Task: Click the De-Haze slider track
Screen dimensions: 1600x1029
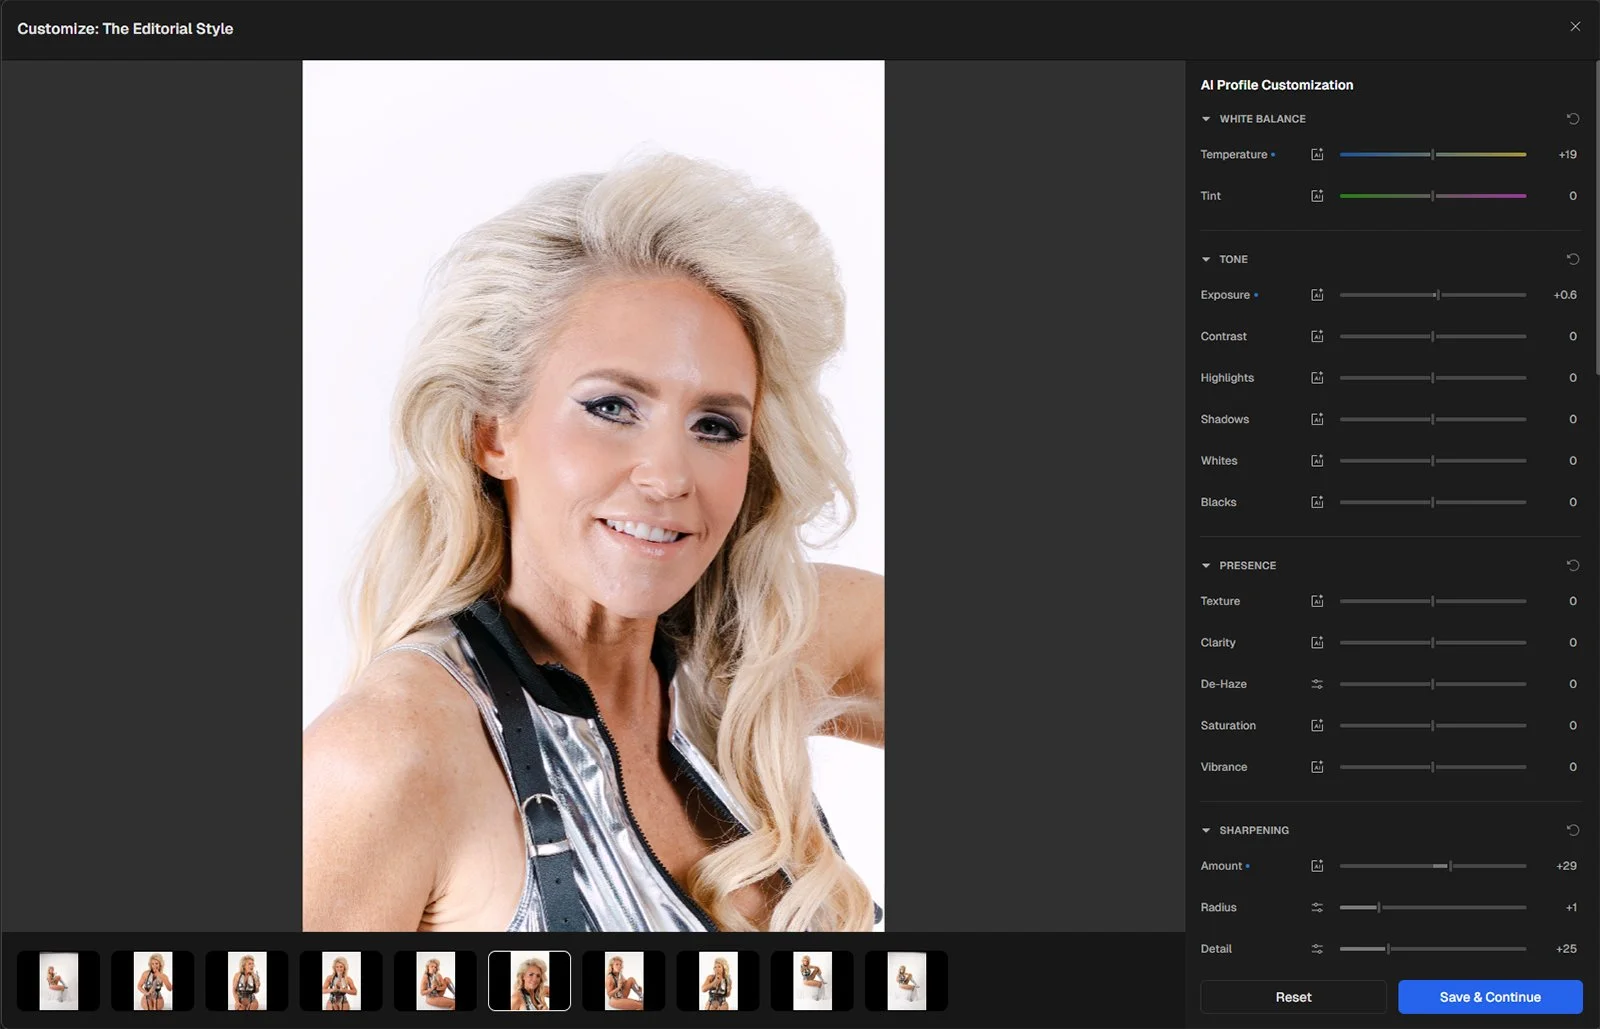Action: pyautogui.click(x=1433, y=685)
